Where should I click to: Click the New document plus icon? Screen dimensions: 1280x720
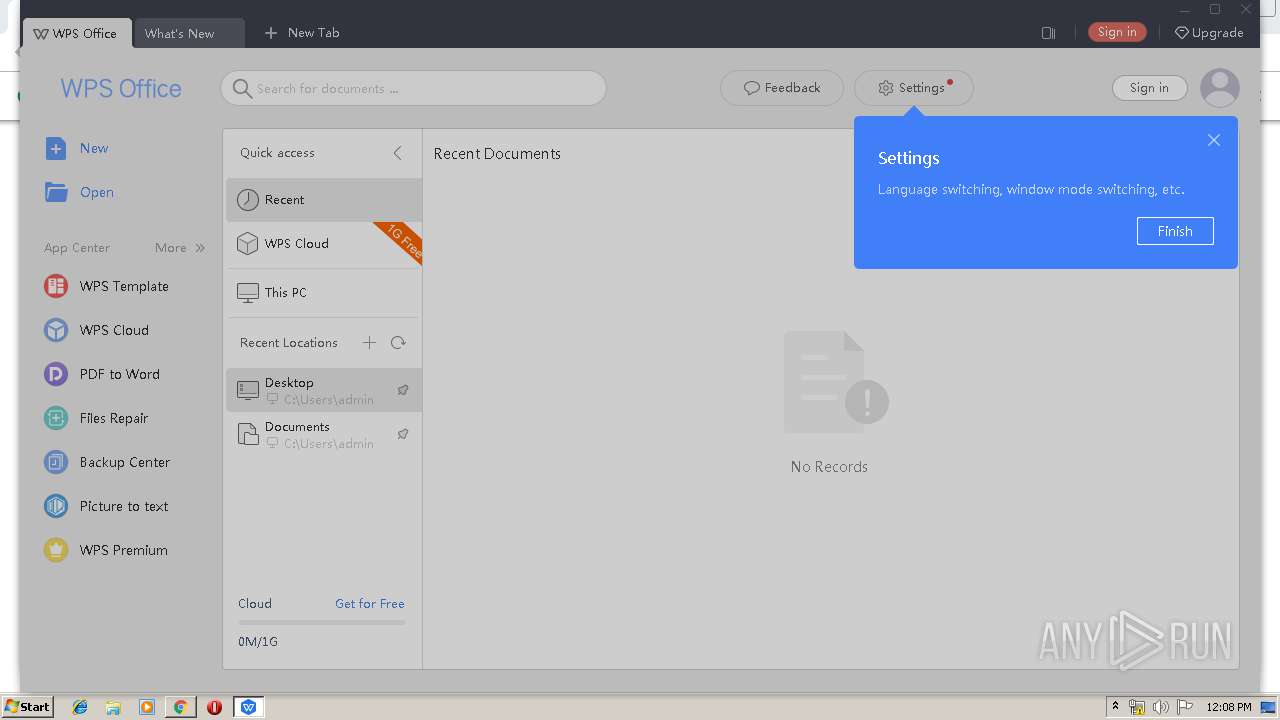pos(56,148)
